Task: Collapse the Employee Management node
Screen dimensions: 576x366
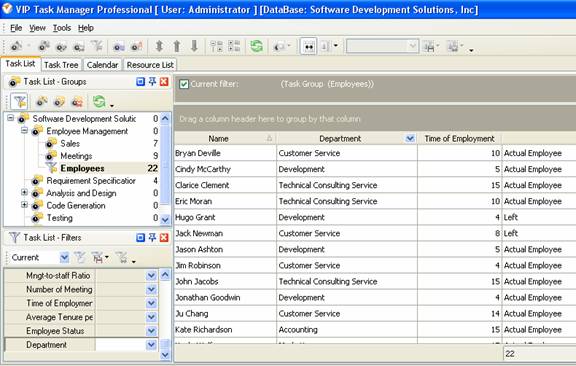Action: point(24,130)
